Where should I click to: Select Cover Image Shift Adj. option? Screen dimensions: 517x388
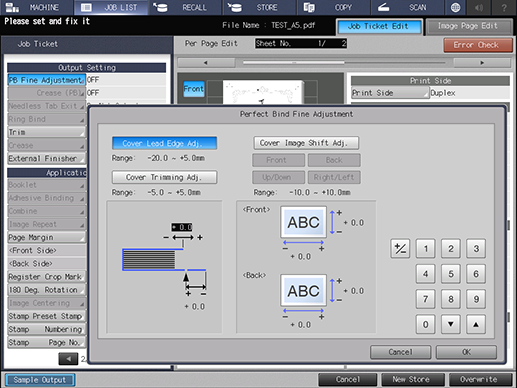pos(306,143)
